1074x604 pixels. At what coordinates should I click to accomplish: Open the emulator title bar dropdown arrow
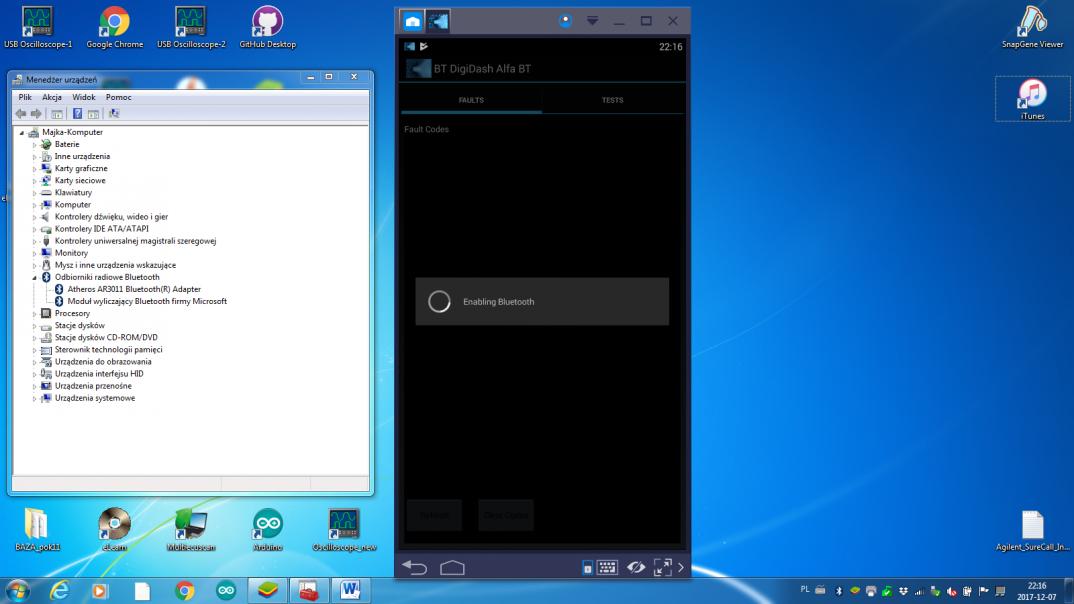[x=592, y=21]
